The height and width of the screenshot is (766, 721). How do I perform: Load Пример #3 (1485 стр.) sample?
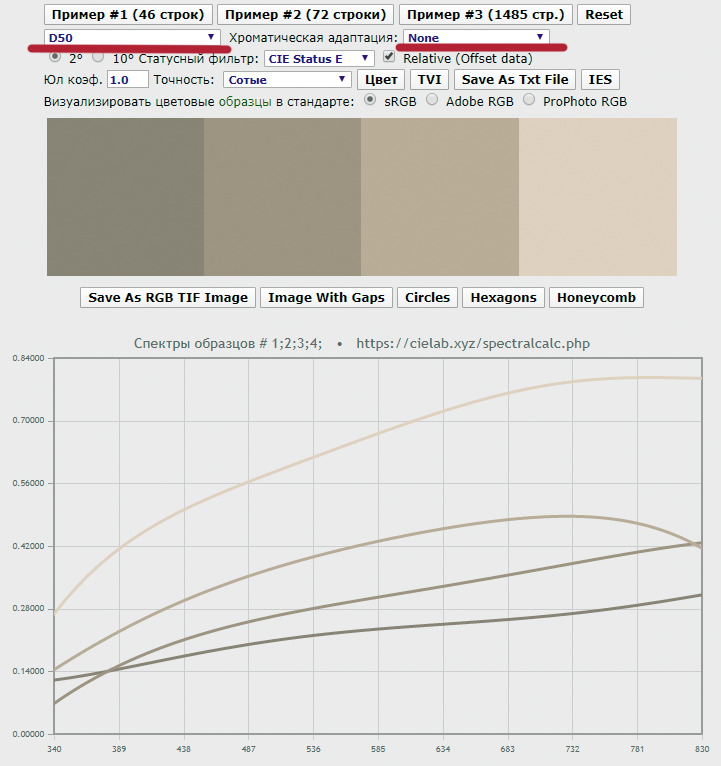(x=487, y=15)
